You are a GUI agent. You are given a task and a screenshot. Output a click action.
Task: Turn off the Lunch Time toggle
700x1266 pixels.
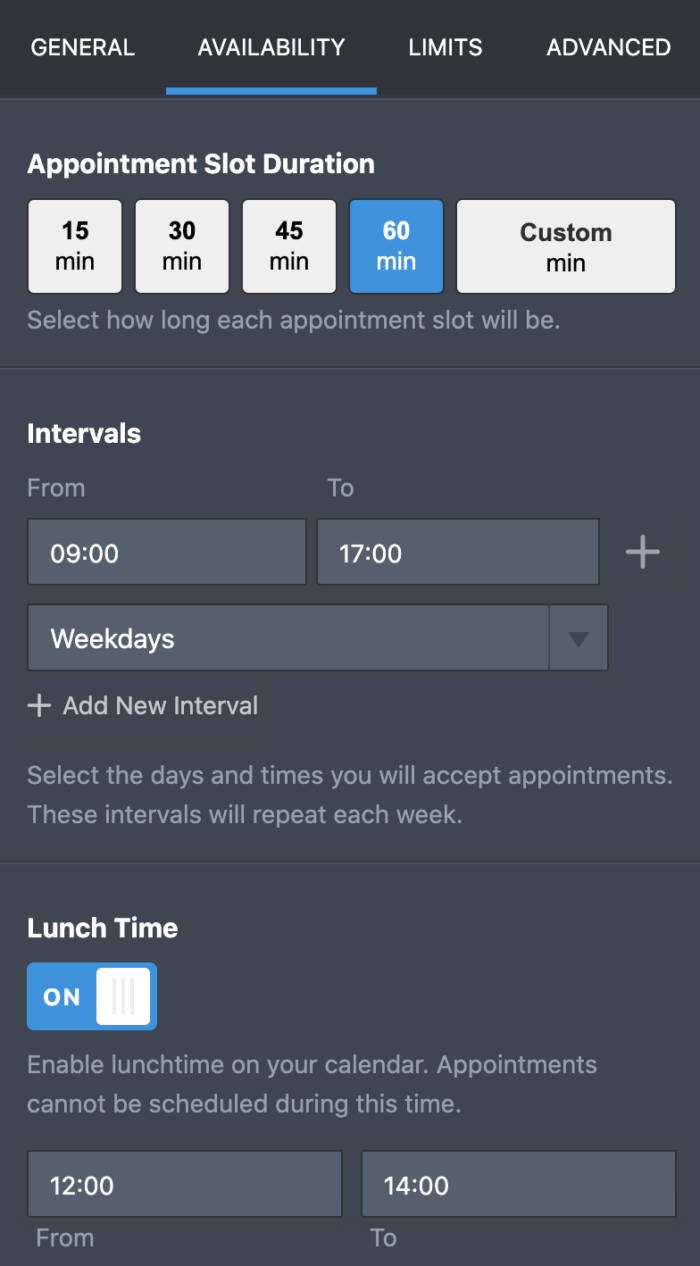[x=92, y=996]
